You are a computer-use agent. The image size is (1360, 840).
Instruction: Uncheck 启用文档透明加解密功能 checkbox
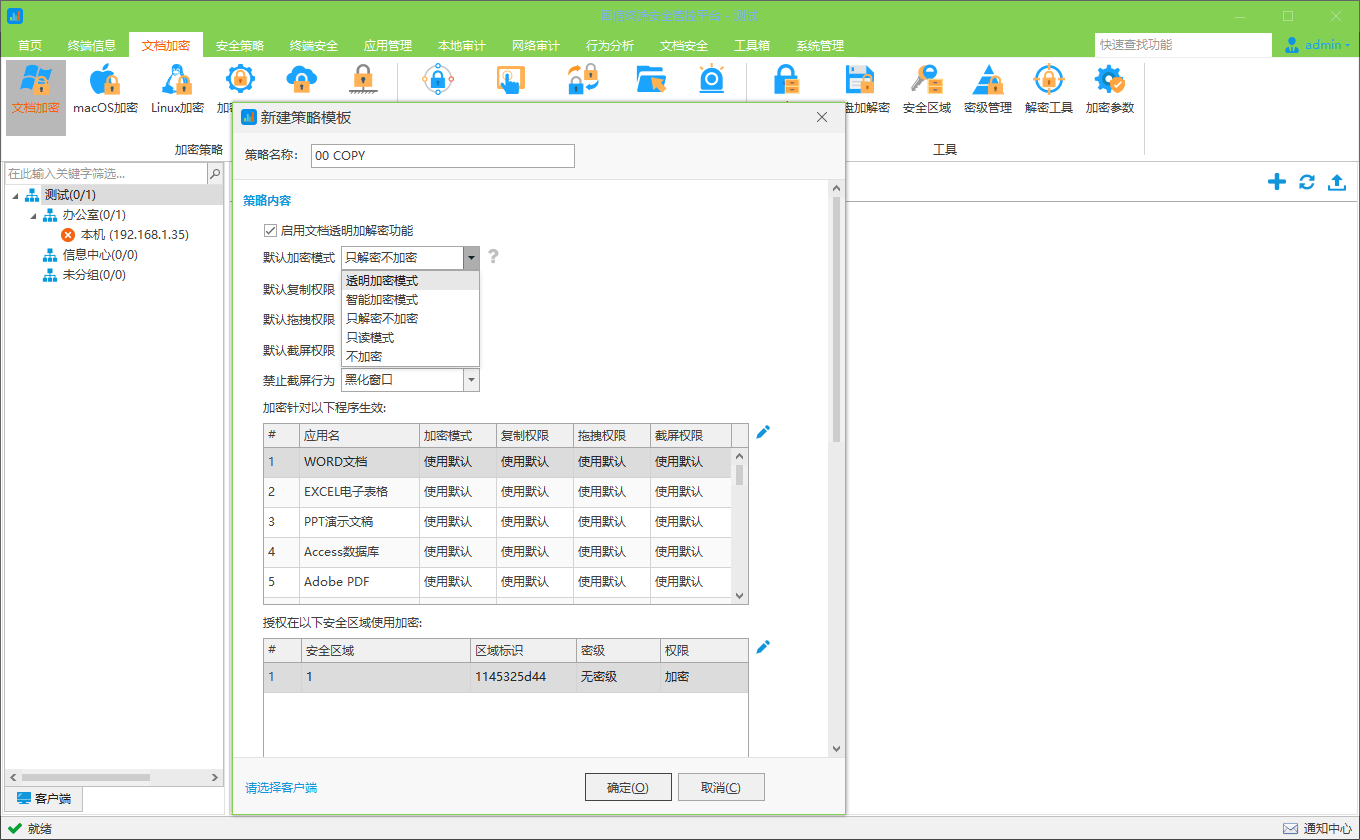tap(270, 231)
